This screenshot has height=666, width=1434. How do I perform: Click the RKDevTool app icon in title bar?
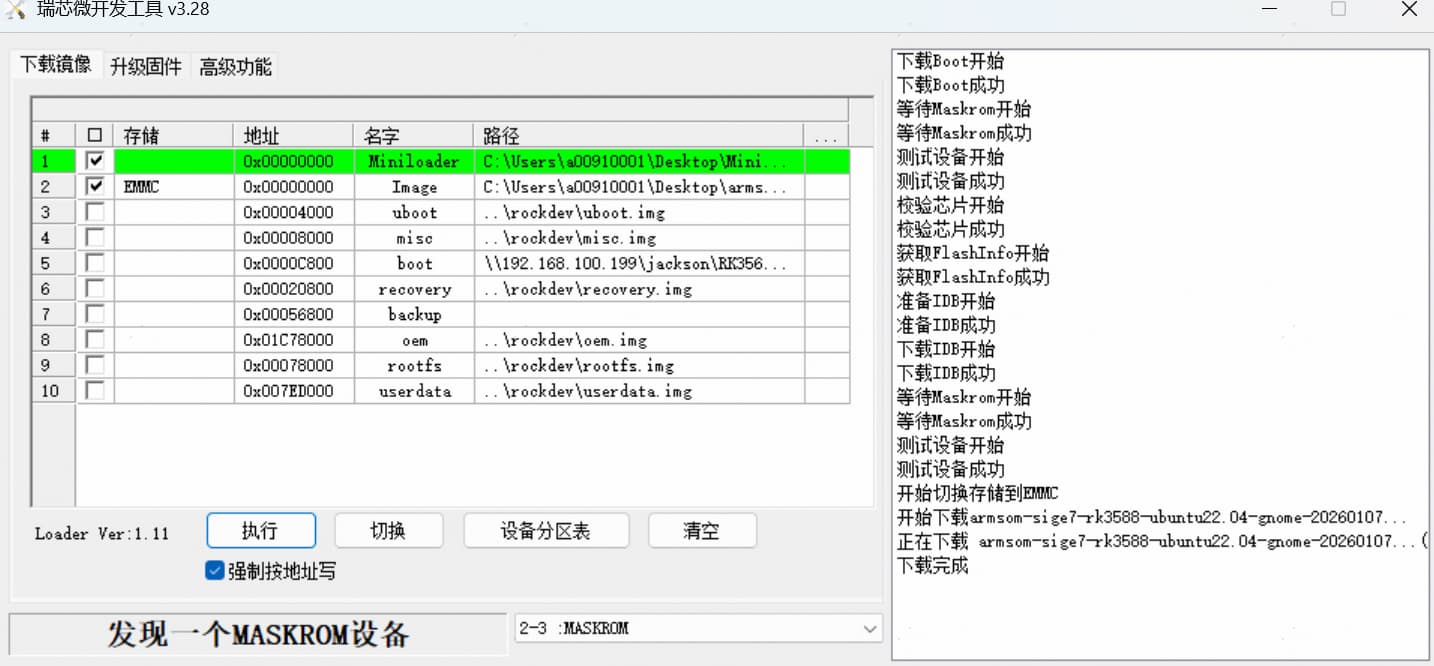click(16, 8)
